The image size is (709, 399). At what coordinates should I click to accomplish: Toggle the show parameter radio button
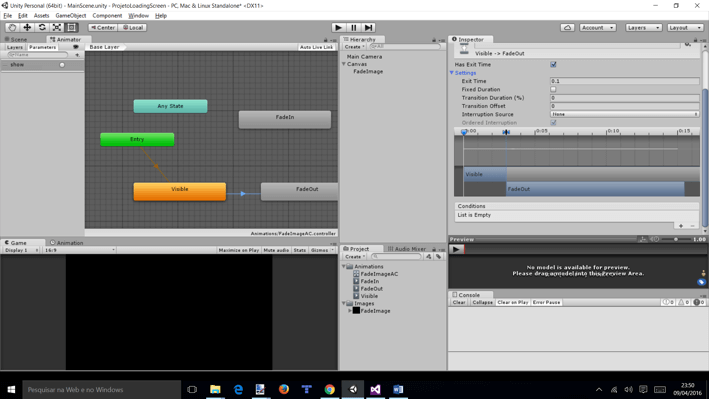62,65
